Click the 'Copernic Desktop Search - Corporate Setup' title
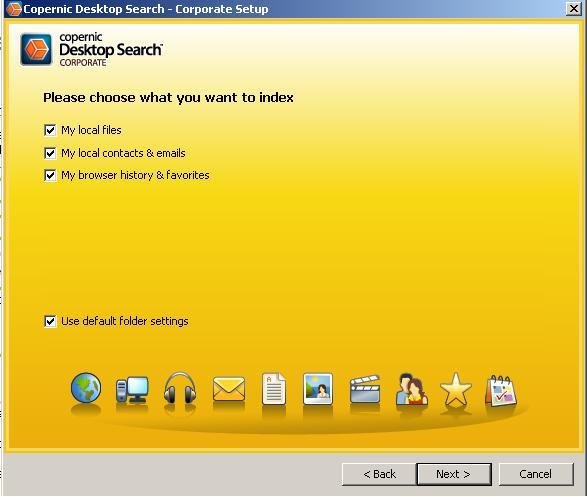The height and width of the screenshot is (497, 587). (x=146, y=9)
